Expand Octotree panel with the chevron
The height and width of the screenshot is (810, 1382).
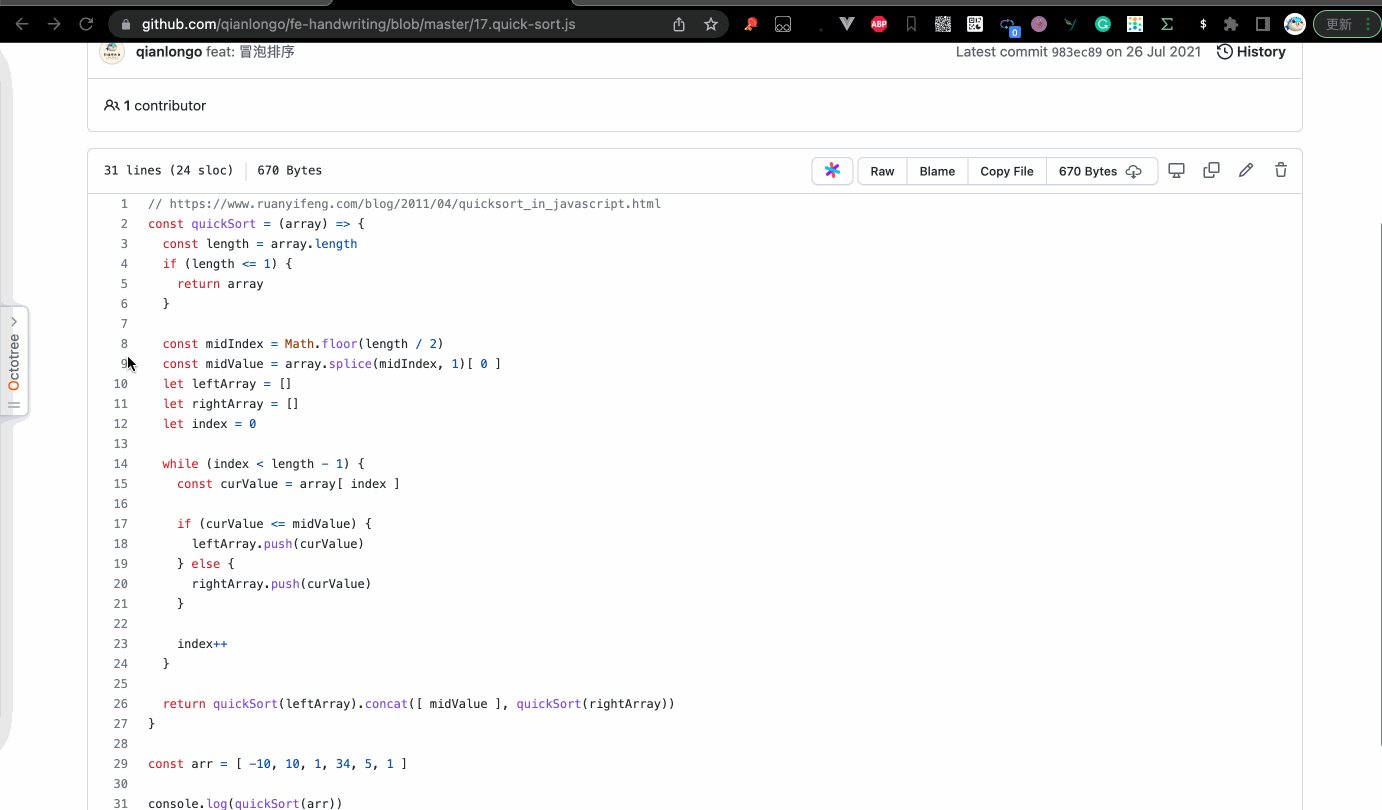tap(13, 322)
